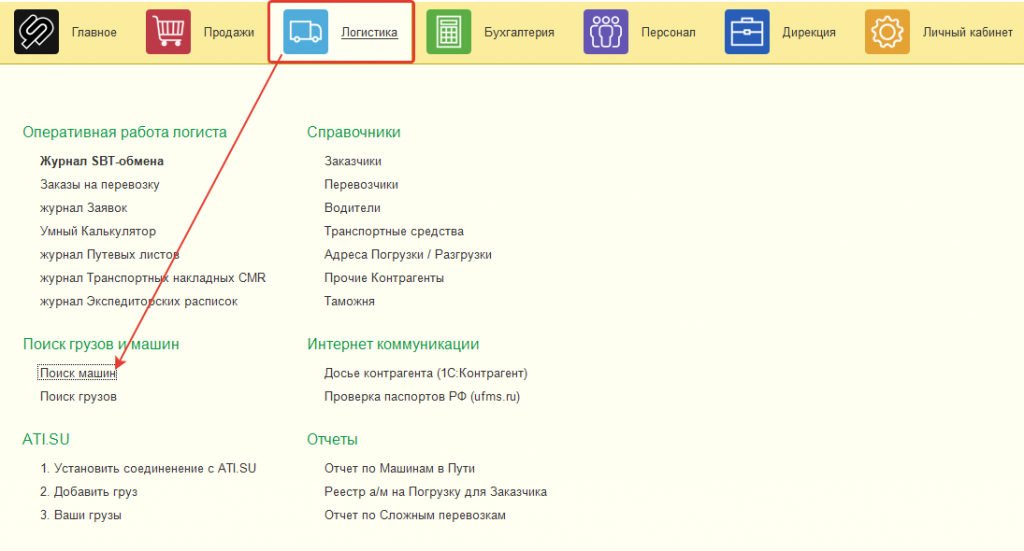Open Досье контрагента (1С:Контрагент)
Viewport: 1024px width, 551px height.
[x=426, y=373]
